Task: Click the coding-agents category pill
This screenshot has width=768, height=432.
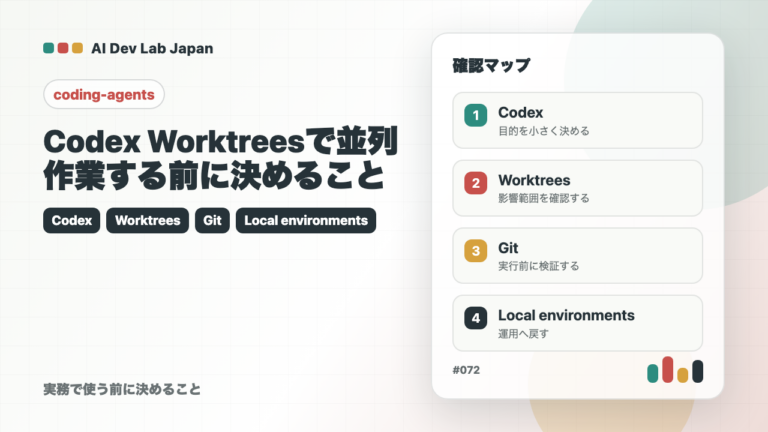Action: tap(104, 94)
